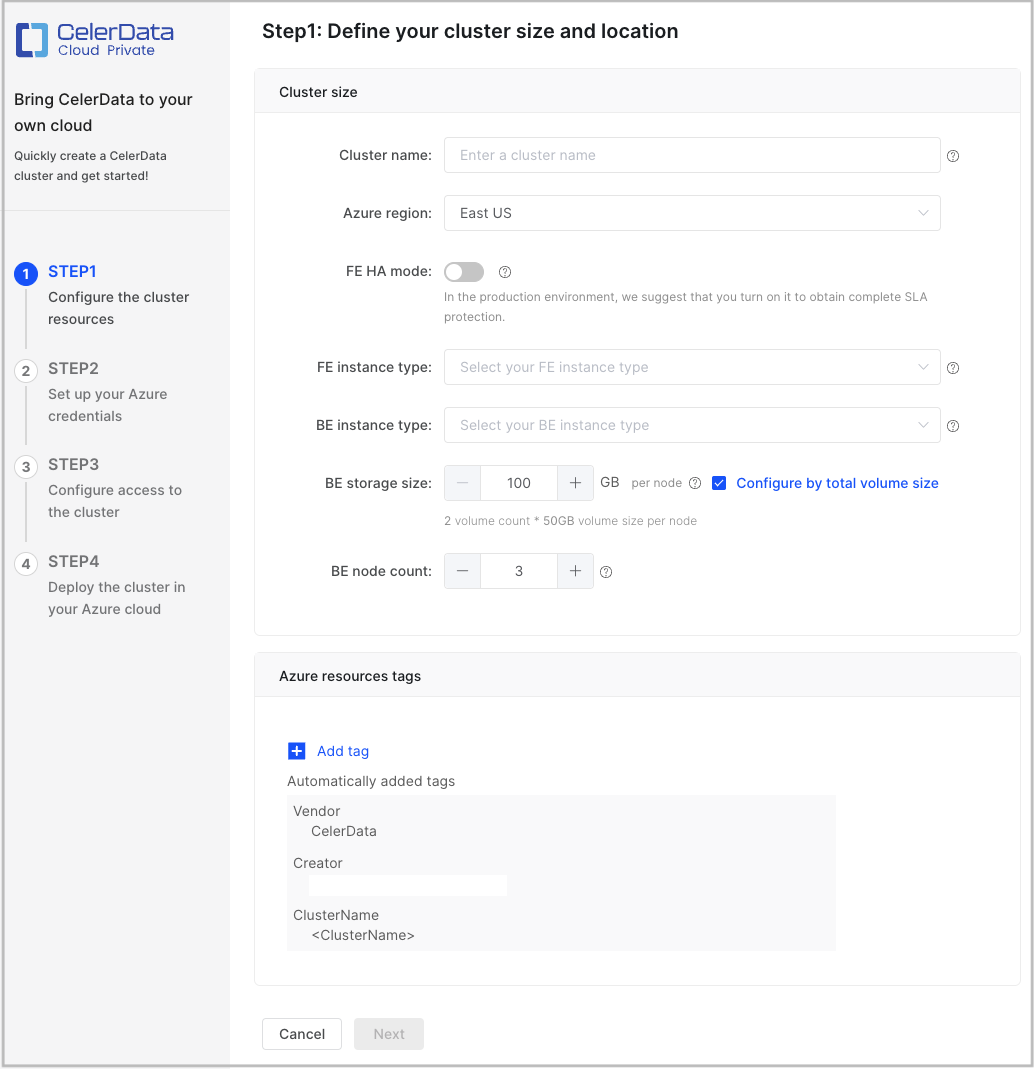The width and height of the screenshot is (1034, 1069).
Task: Click the step 1 numbered circle
Action: tap(26, 274)
